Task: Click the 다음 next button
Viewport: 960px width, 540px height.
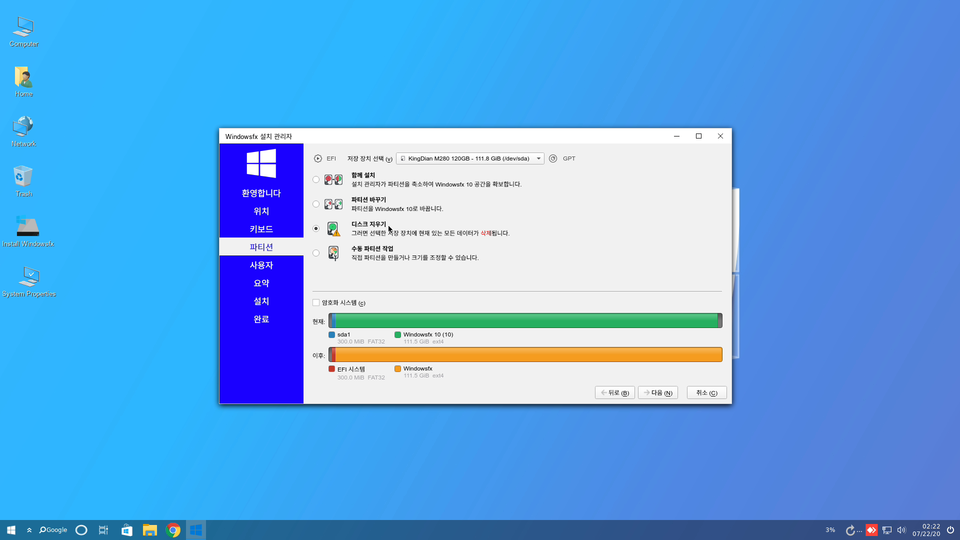Action: pyautogui.click(x=658, y=393)
